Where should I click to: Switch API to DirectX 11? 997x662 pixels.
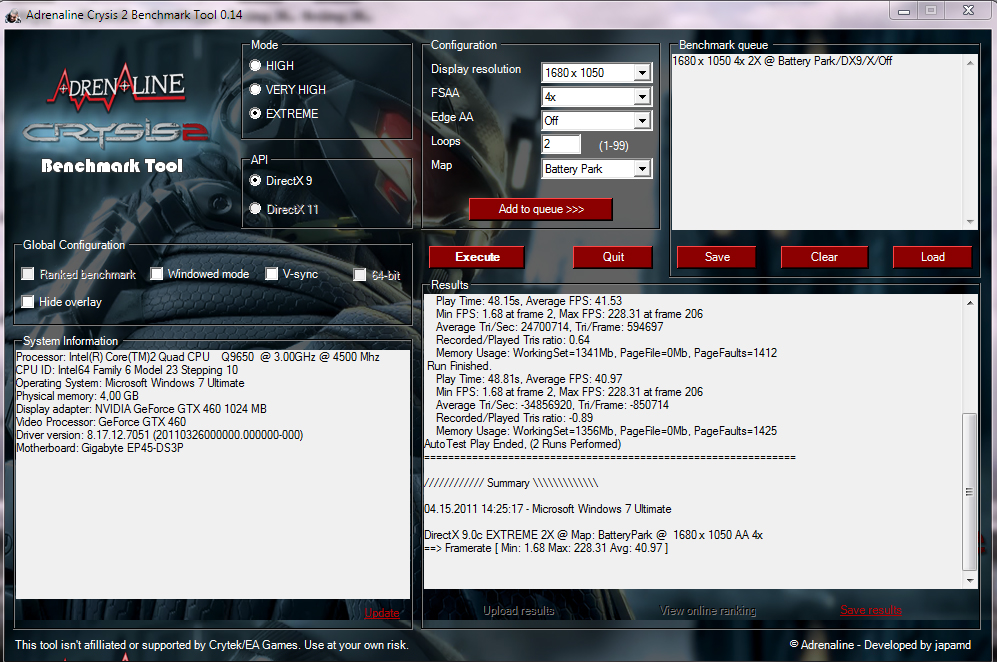click(256, 209)
